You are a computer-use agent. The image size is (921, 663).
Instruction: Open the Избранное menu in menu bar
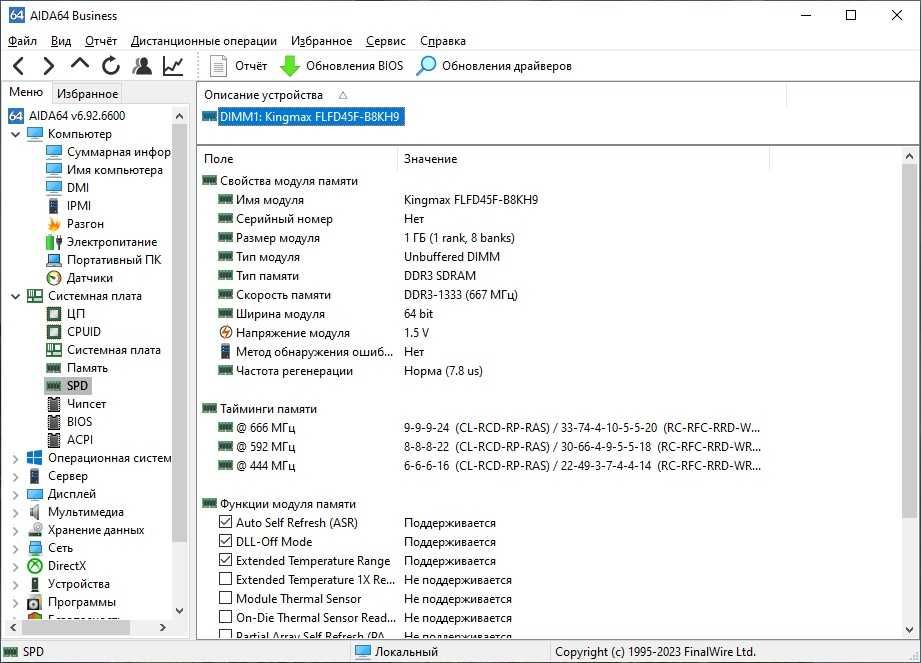click(321, 41)
